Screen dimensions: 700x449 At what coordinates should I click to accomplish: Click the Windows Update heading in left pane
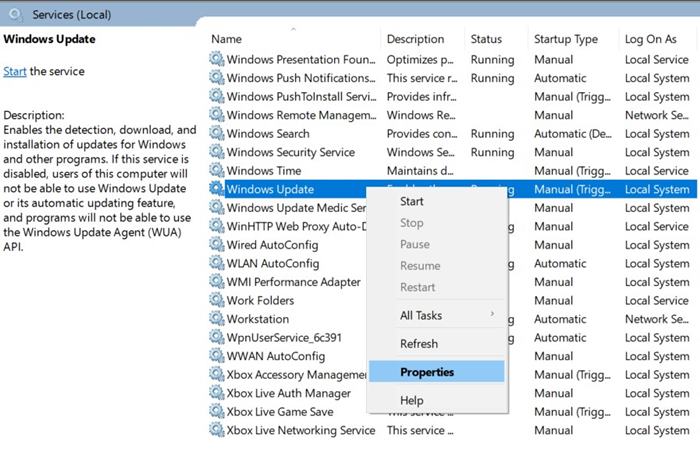pyautogui.click(x=49, y=39)
